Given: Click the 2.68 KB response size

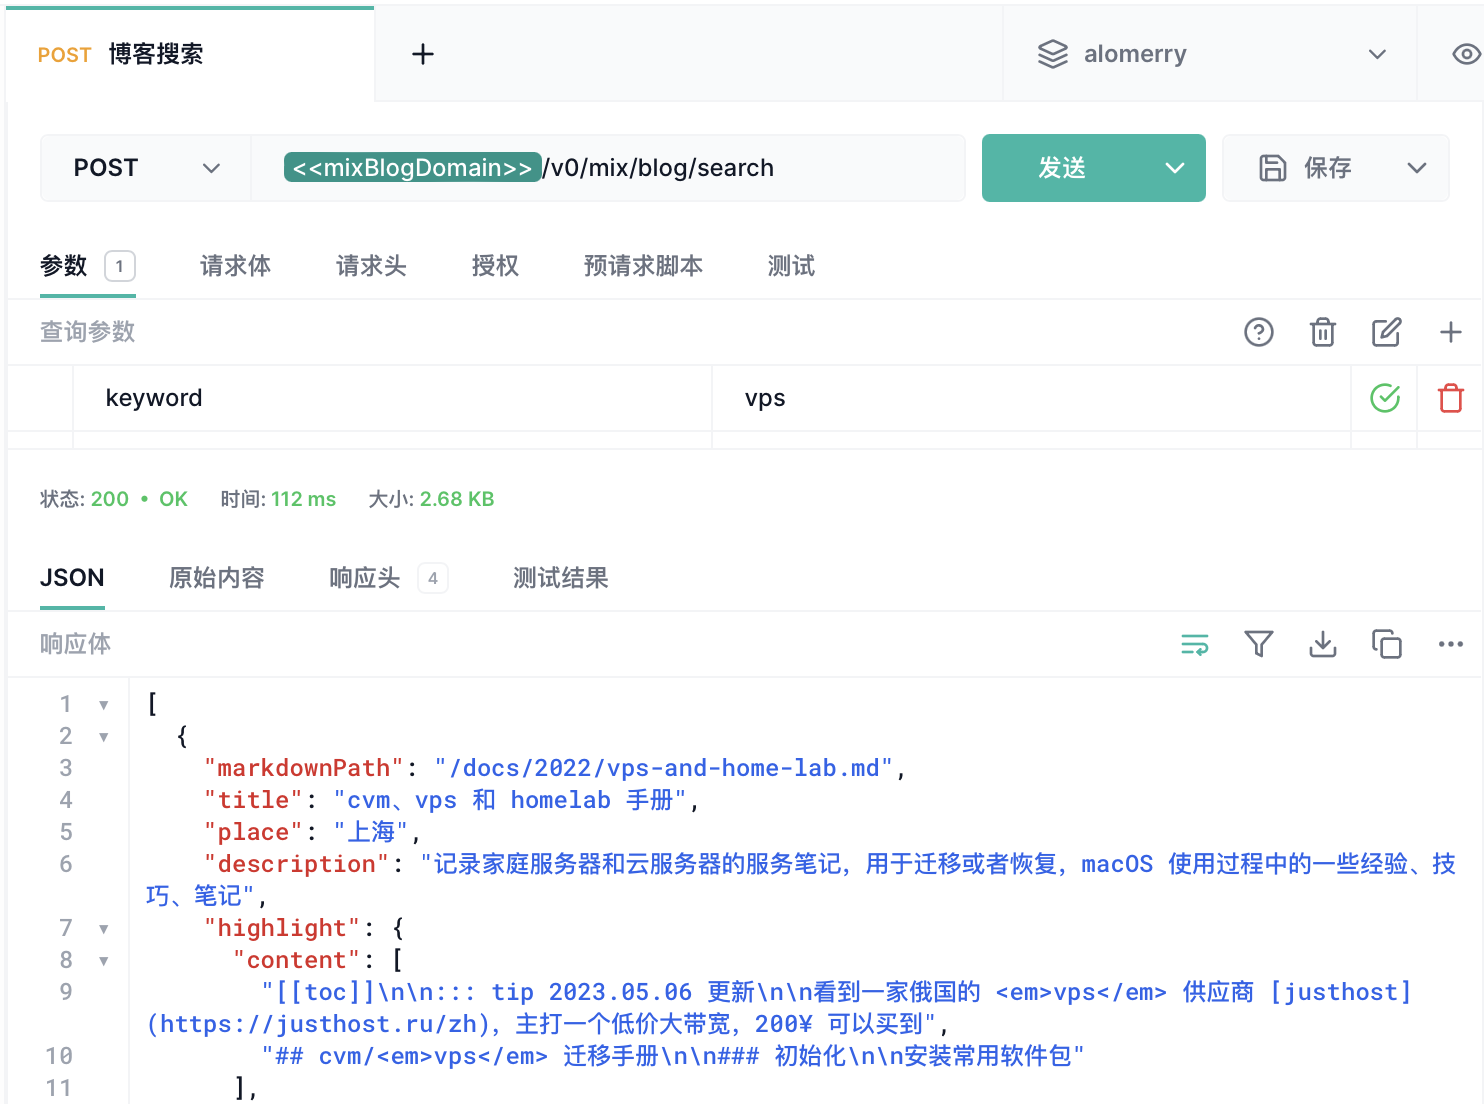Looking at the screenshot, I should click(457, 499).
